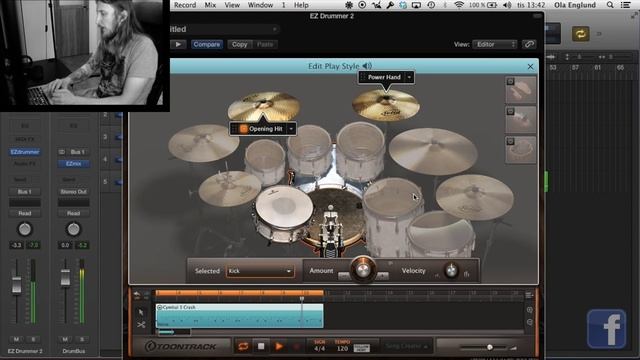Viewport: 640px width, 360px height.
Task: Solo the EZ Drummer 2 channel
Action: coord(33,339)
